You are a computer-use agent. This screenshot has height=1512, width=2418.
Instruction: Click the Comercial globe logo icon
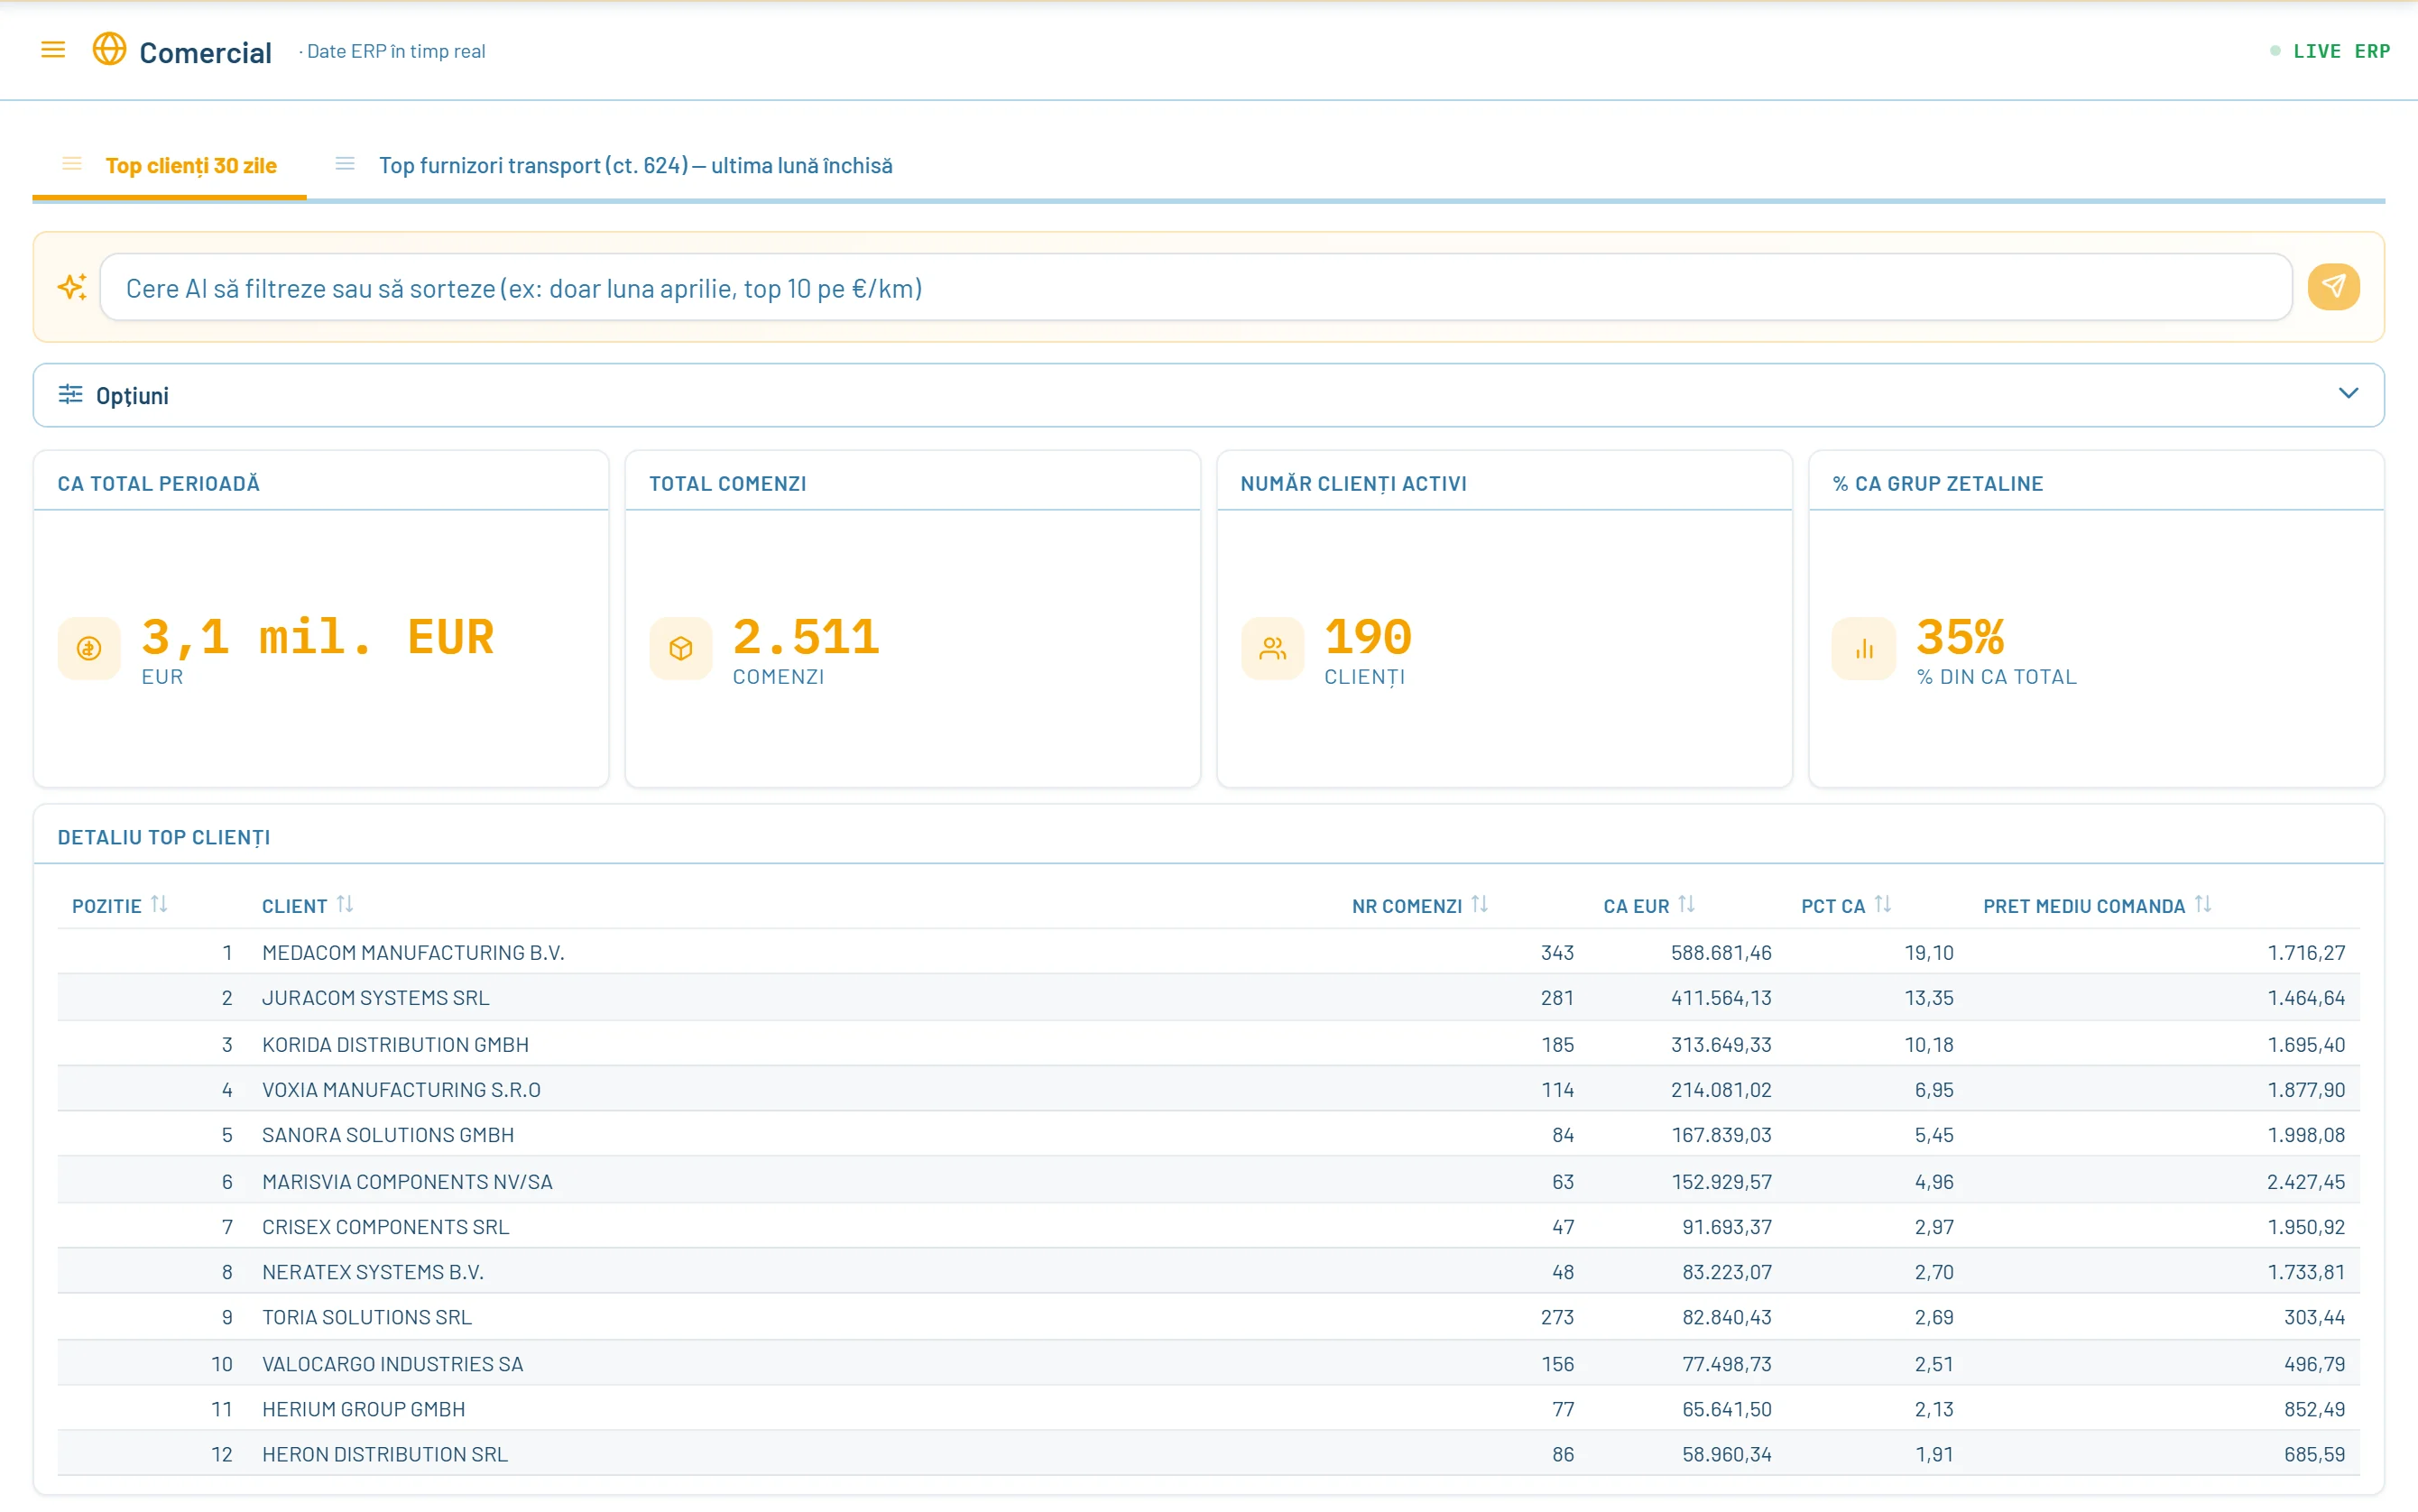click(109, 49)
